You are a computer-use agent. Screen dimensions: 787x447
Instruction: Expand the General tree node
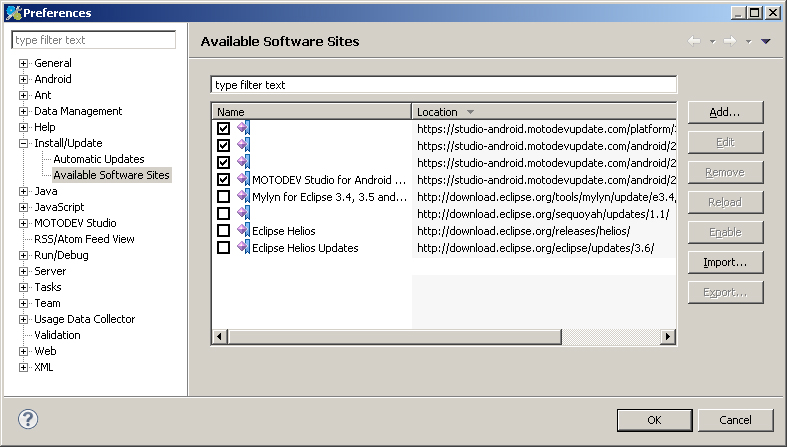23,63
